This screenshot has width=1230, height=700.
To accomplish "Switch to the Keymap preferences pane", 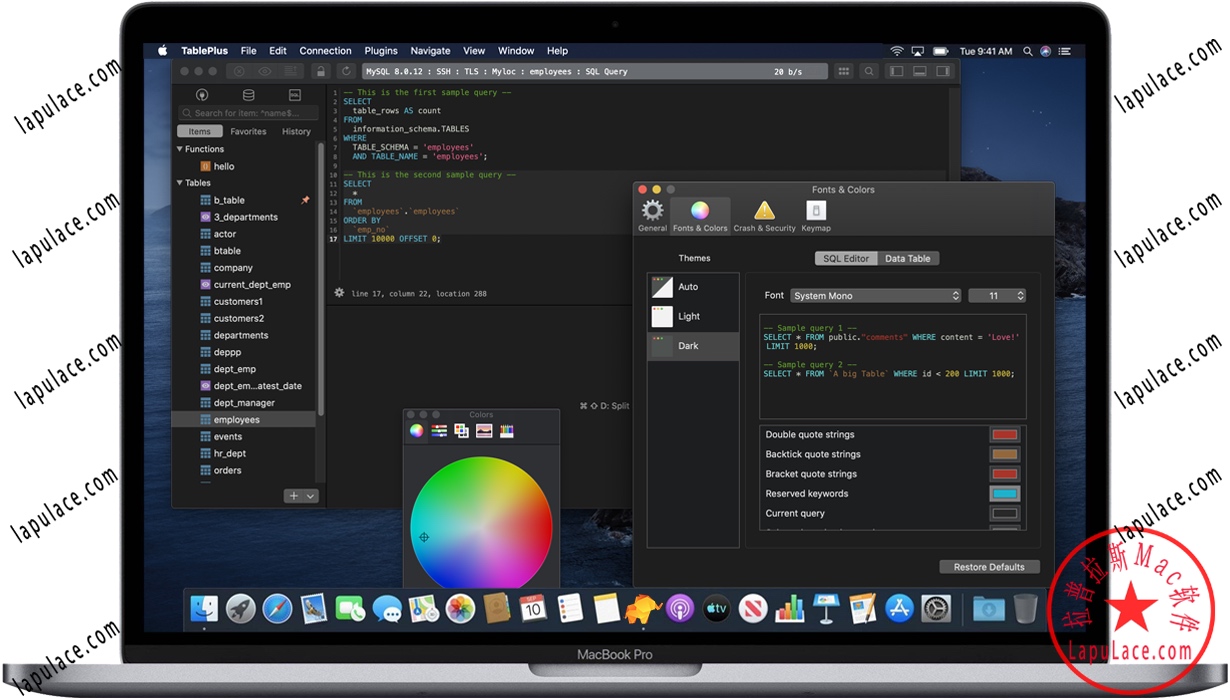I will (816, 212).
